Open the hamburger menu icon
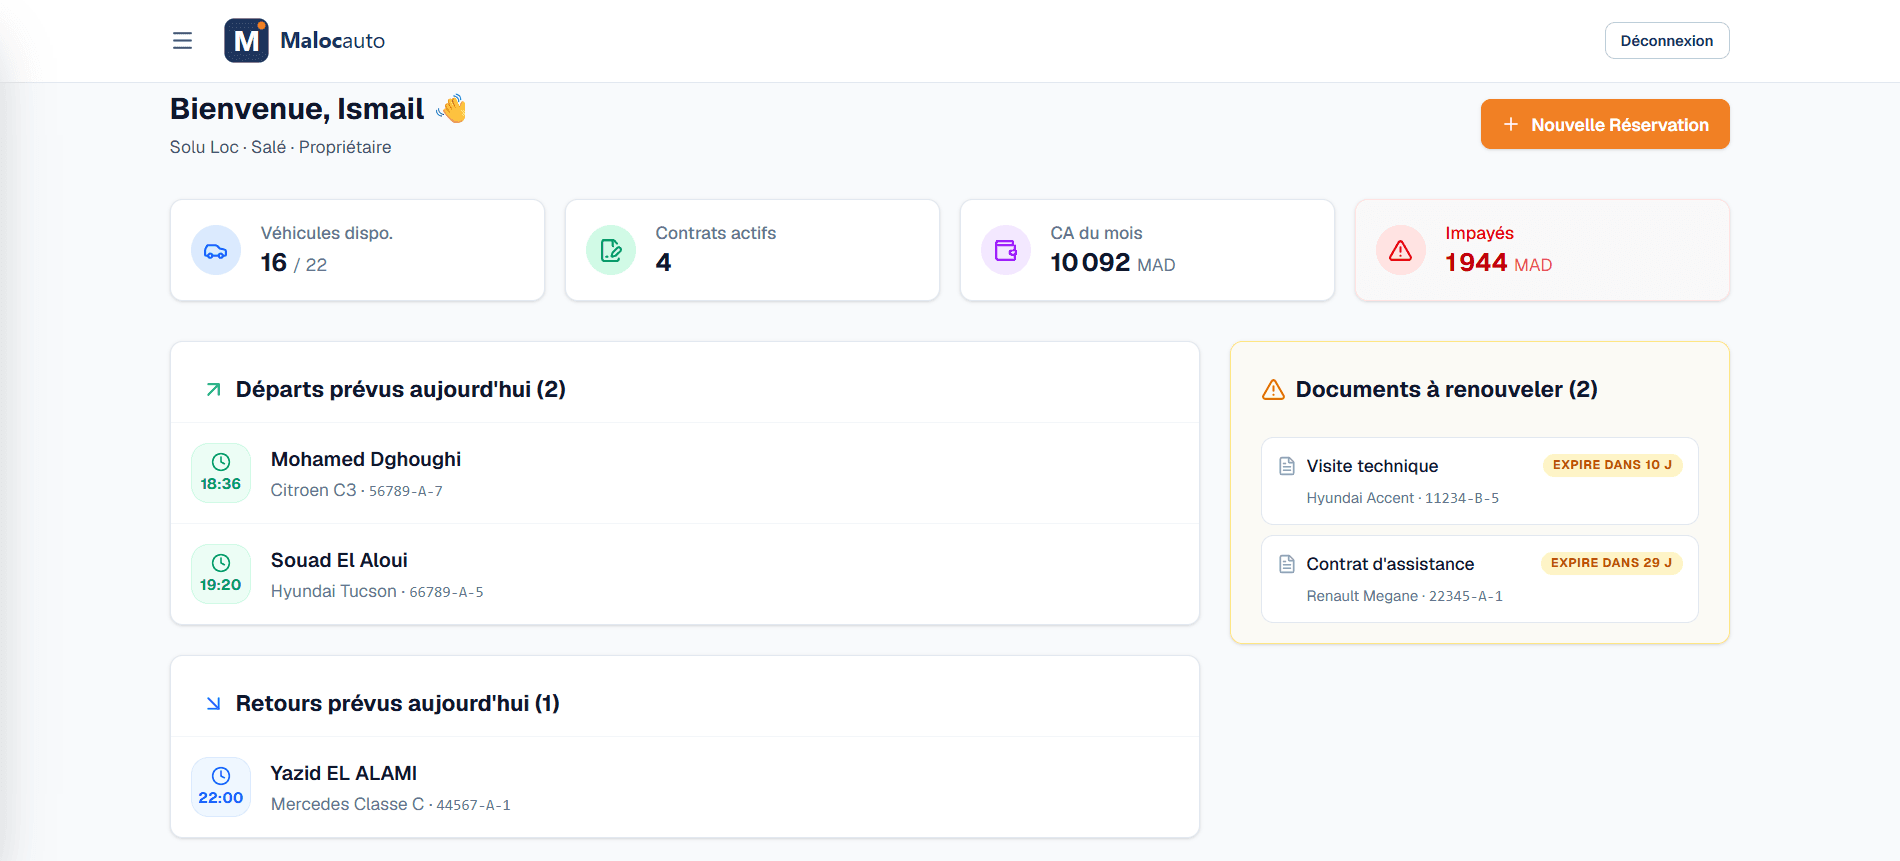The height and width of the screenshot is (861, 1900). pyautogui.click(x=182, y=41)
